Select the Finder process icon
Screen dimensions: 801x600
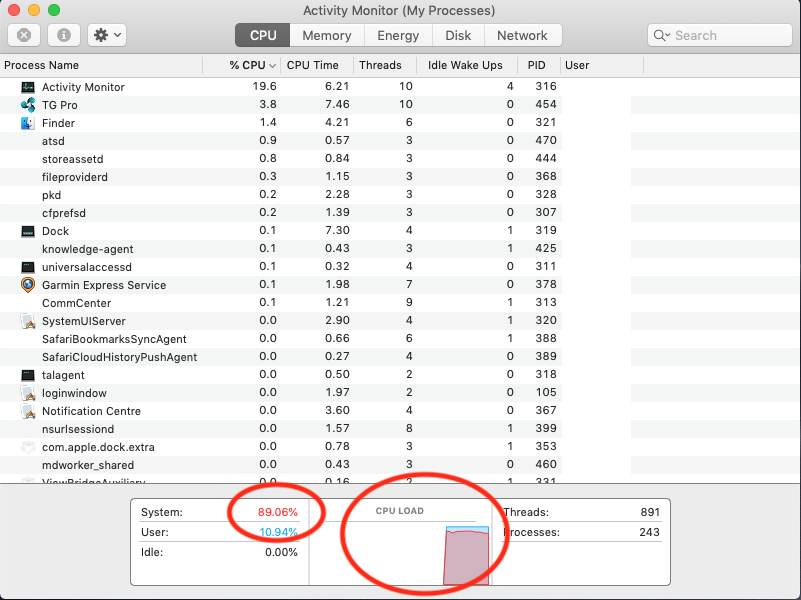tap(28, 123)
